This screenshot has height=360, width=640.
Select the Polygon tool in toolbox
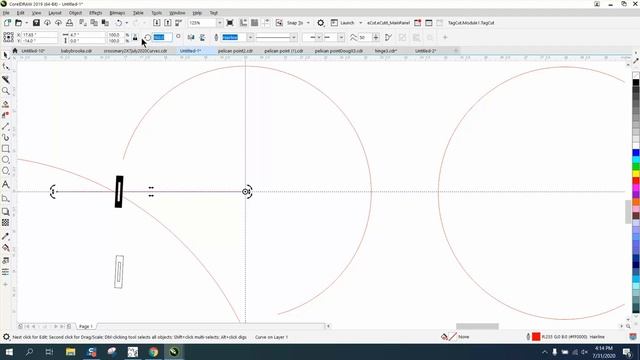(x=6, y=171)
